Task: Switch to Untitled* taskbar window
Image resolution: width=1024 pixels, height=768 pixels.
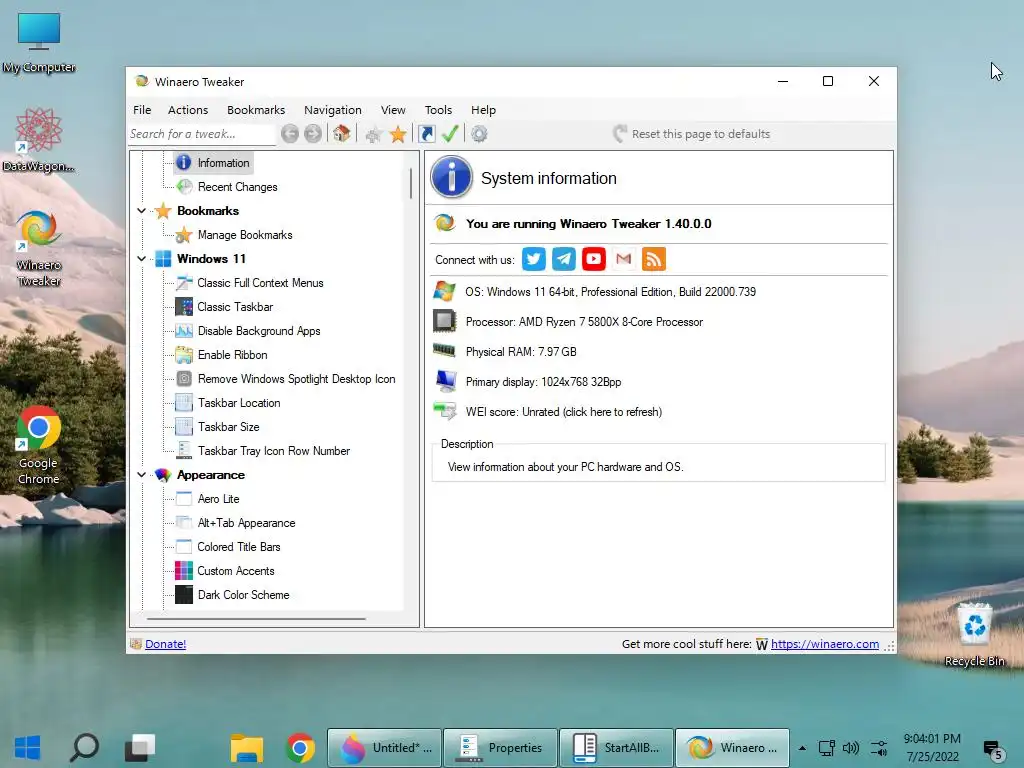Action: (384, 748)
